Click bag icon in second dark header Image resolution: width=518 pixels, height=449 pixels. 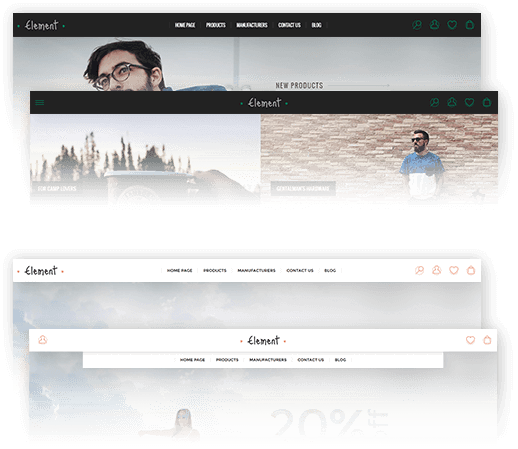click(x=487, y=102)
